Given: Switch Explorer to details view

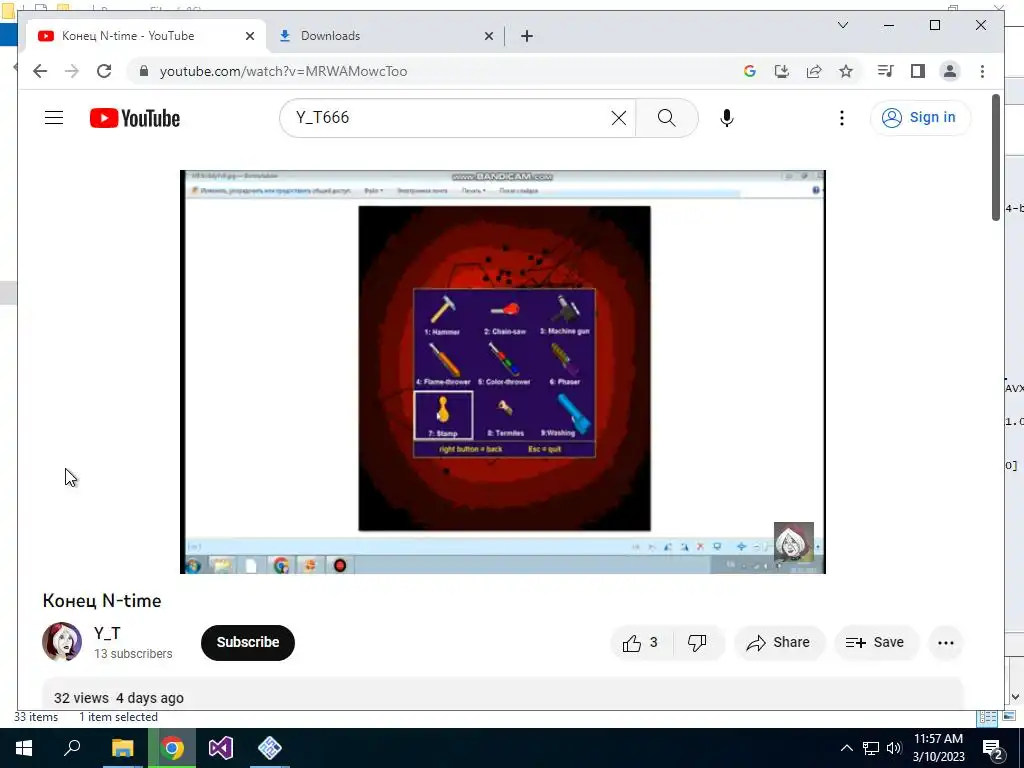Looking at the screenshot, I should coord(987,717).
